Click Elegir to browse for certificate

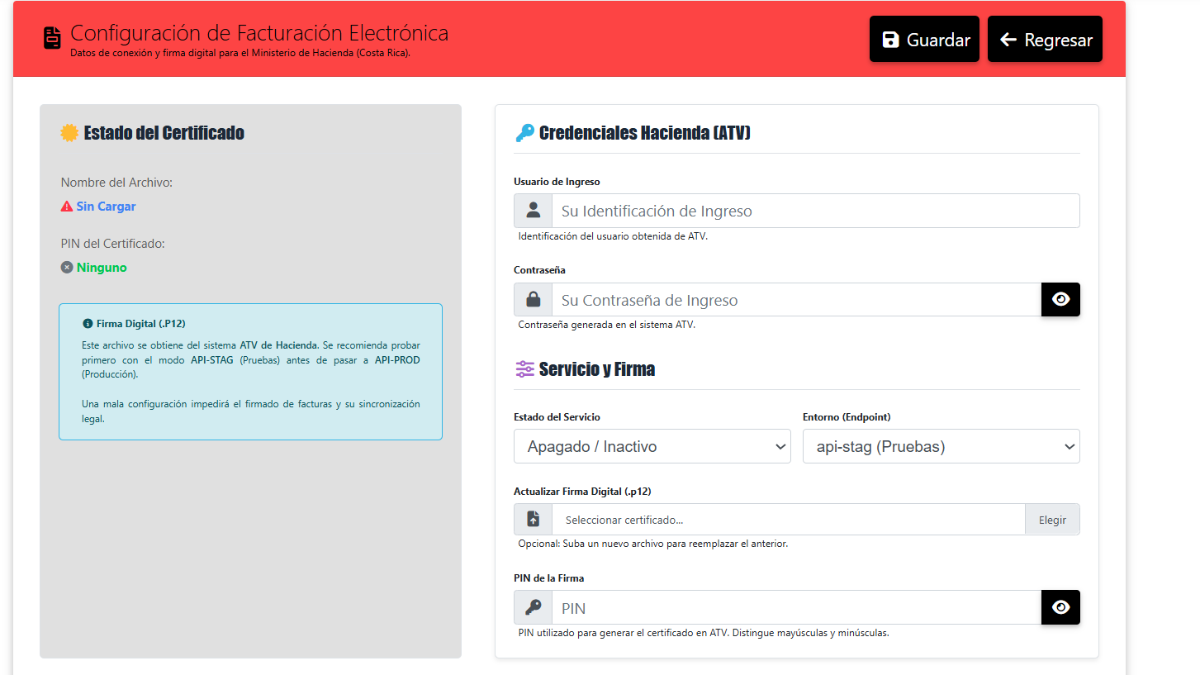pyautogui.click(x=1052, y=520)
